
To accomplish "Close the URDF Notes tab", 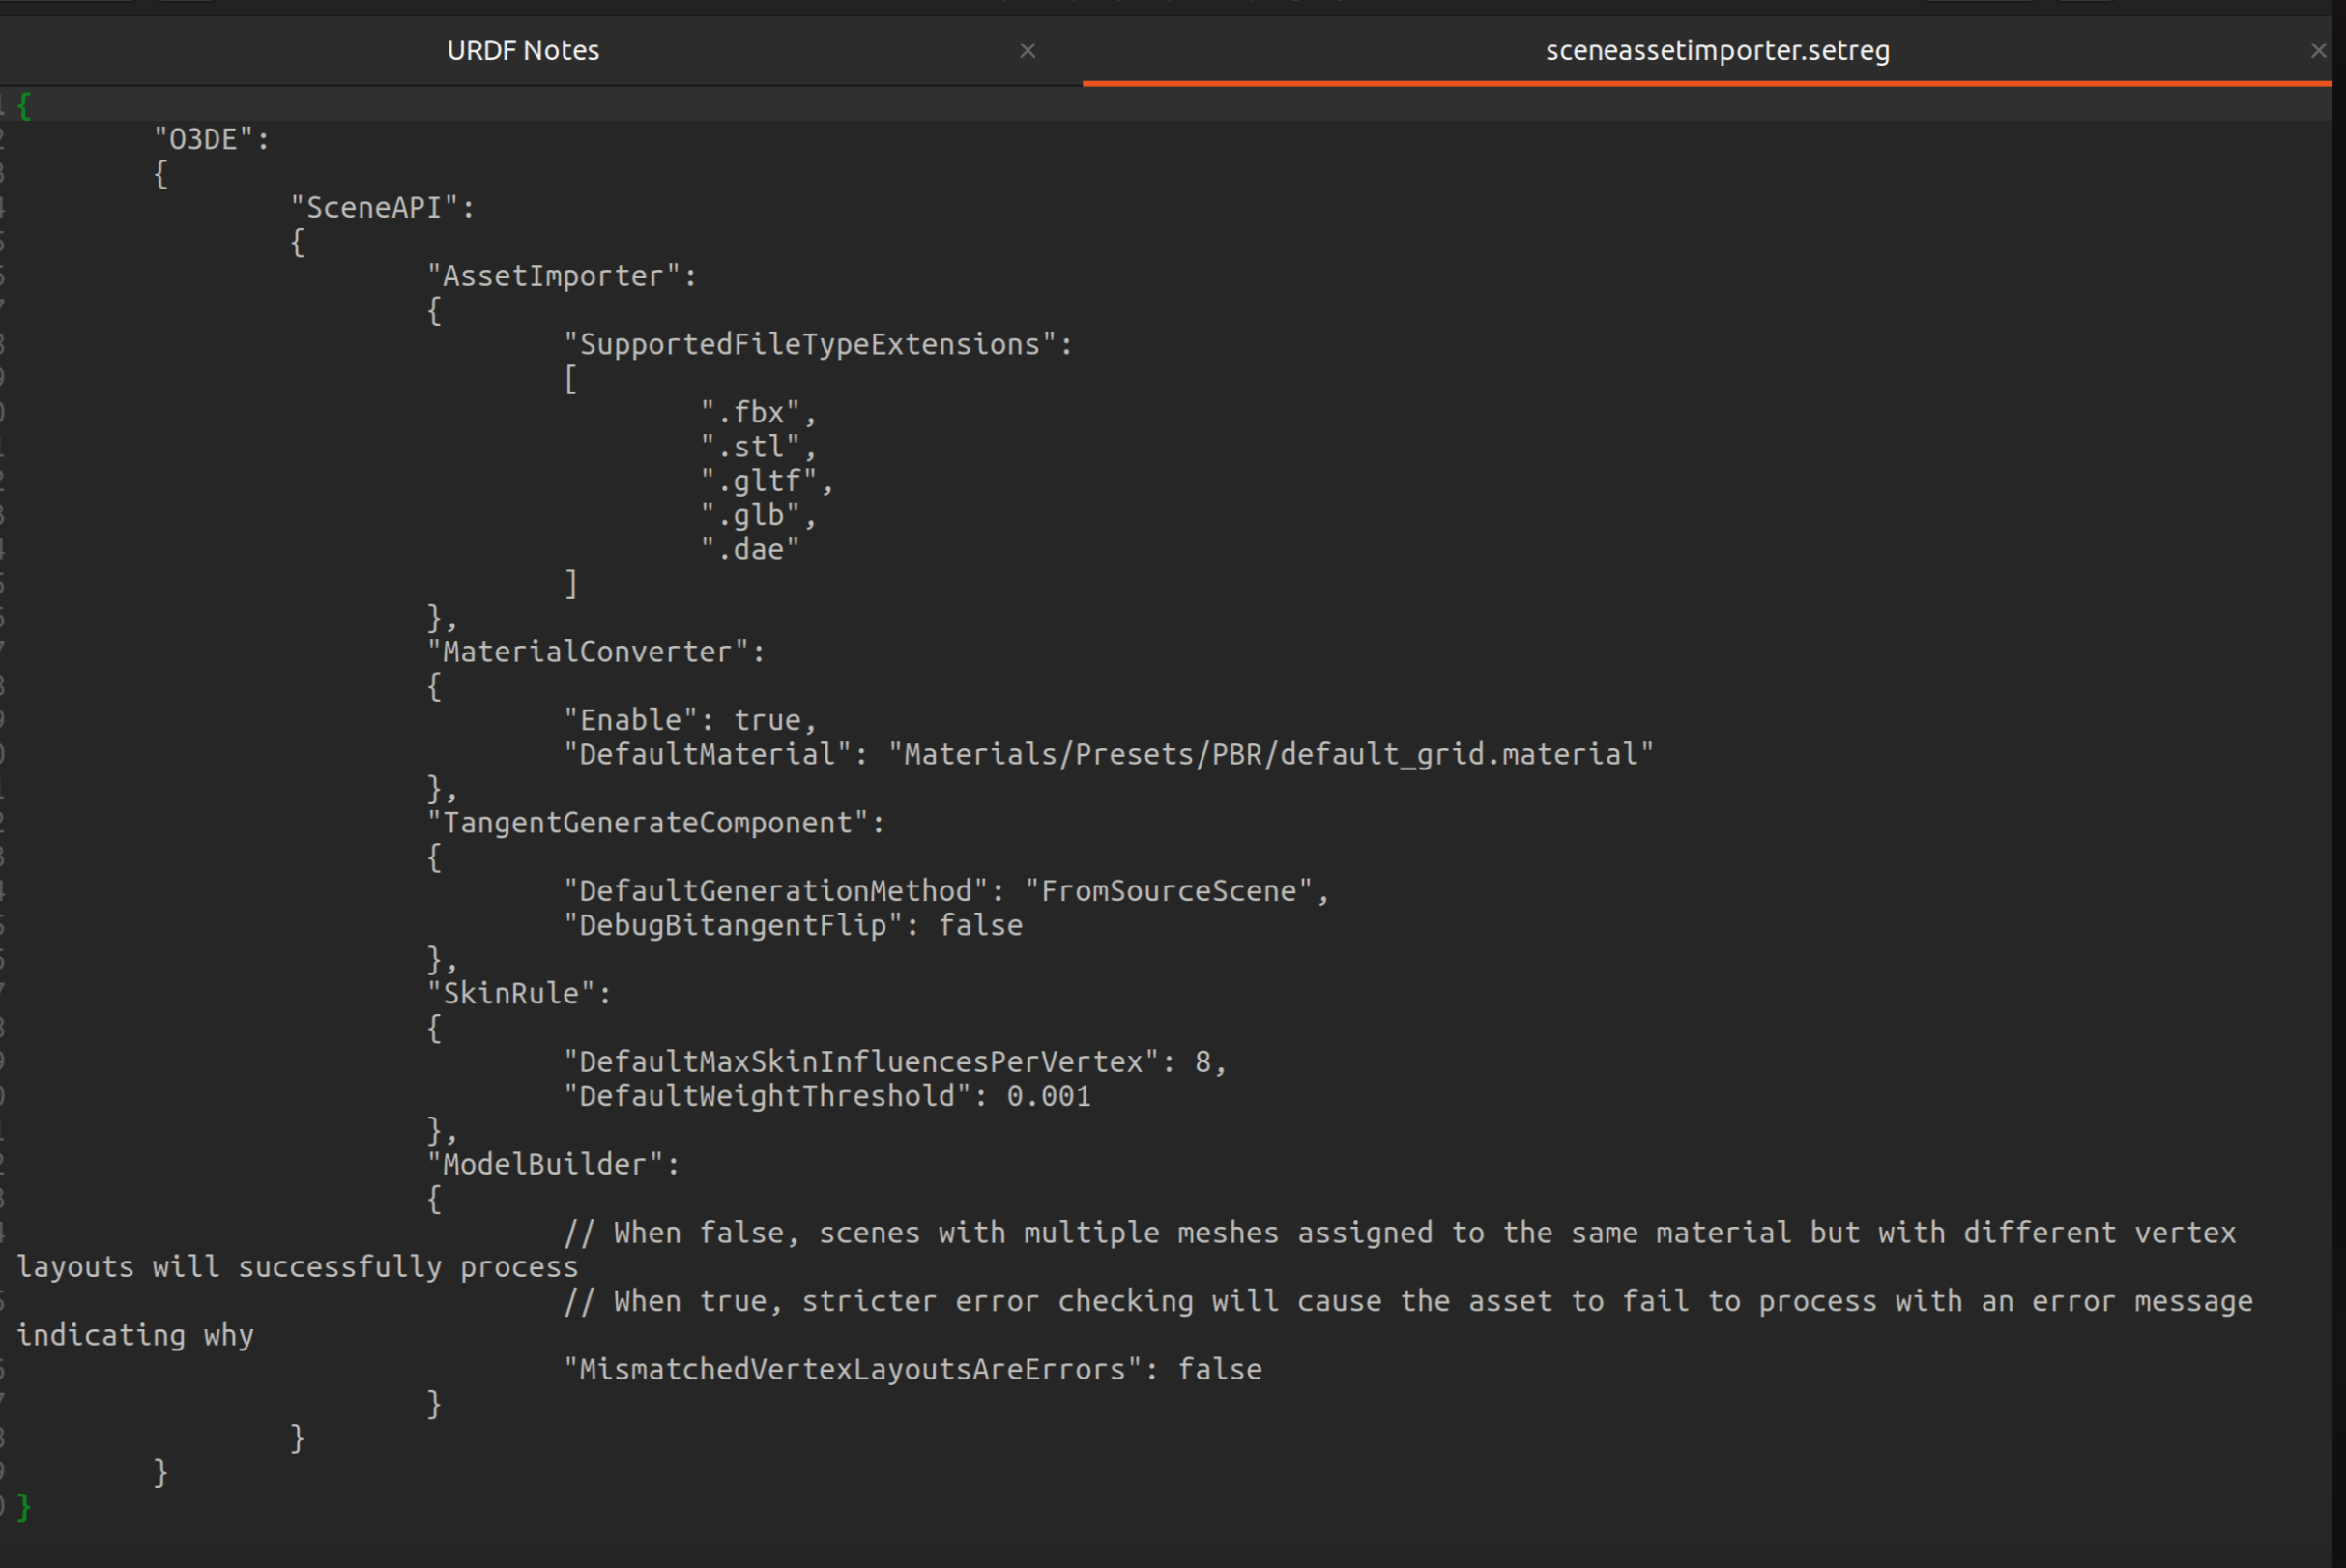I will (x=1027, y=50).
